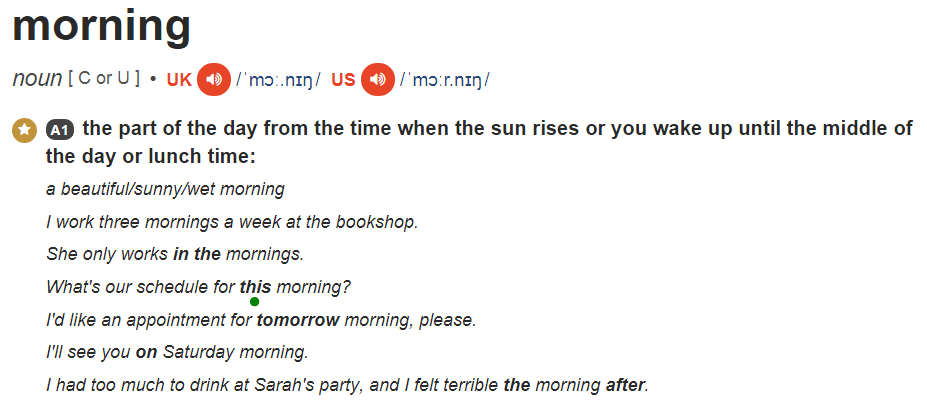Click the 'noun' part of speech label
This screenshot has width=927, height=407.
coord(37,79)
